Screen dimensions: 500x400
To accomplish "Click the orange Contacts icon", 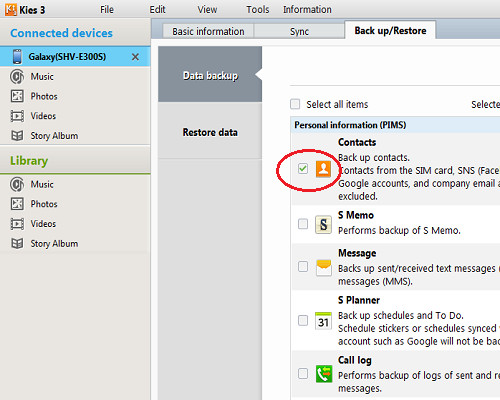I will [323, 169].
